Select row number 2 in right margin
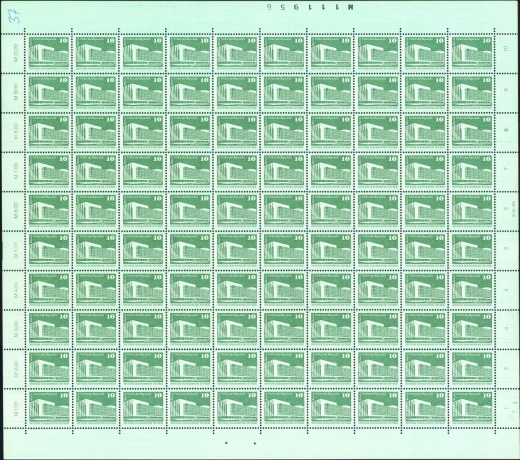Image resolution: width=520 pixels, height=460 pixels. tap(507, 369)
